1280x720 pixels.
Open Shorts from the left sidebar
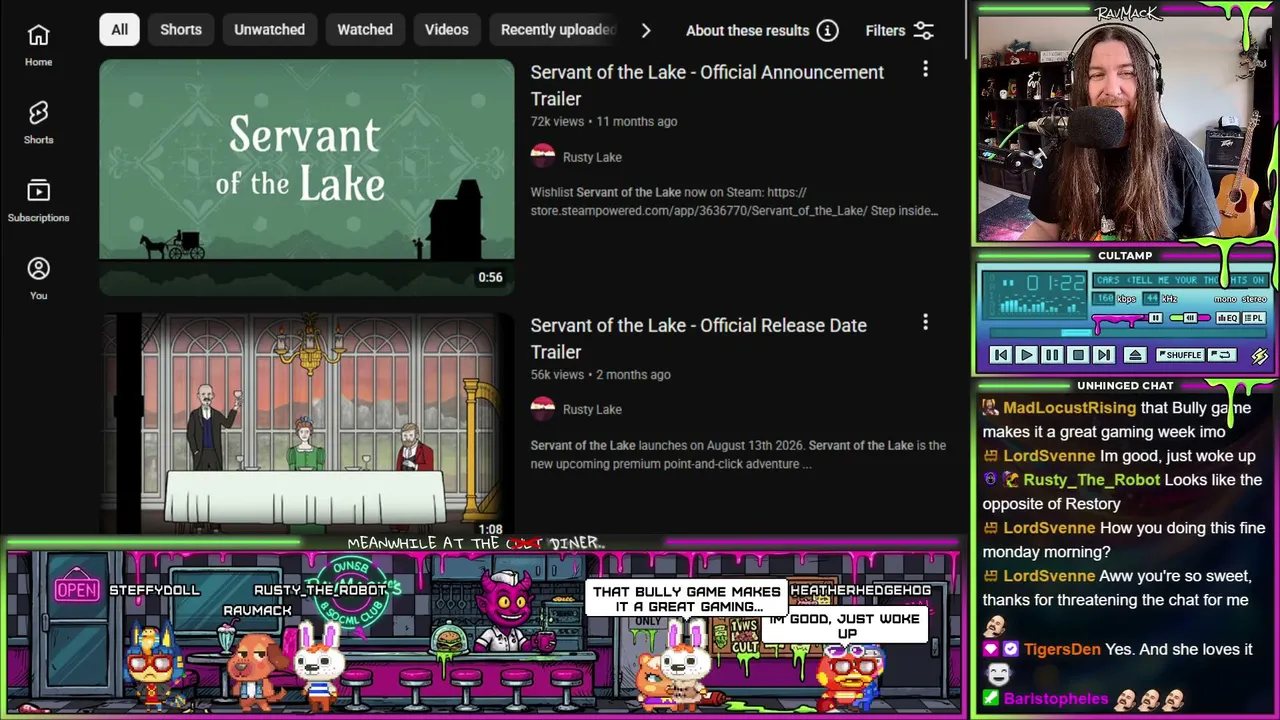38,123
